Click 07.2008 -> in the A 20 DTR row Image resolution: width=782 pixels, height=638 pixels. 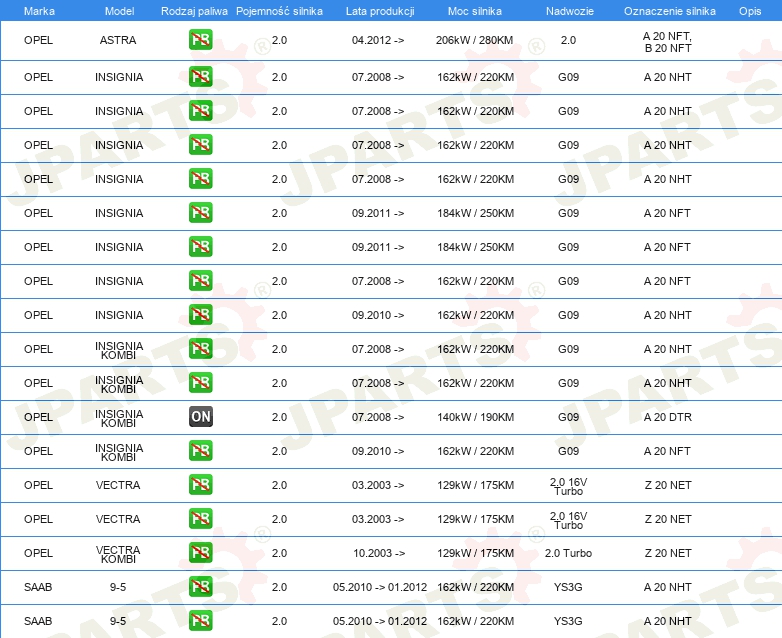pyautogui.click(x=378, y=417)
